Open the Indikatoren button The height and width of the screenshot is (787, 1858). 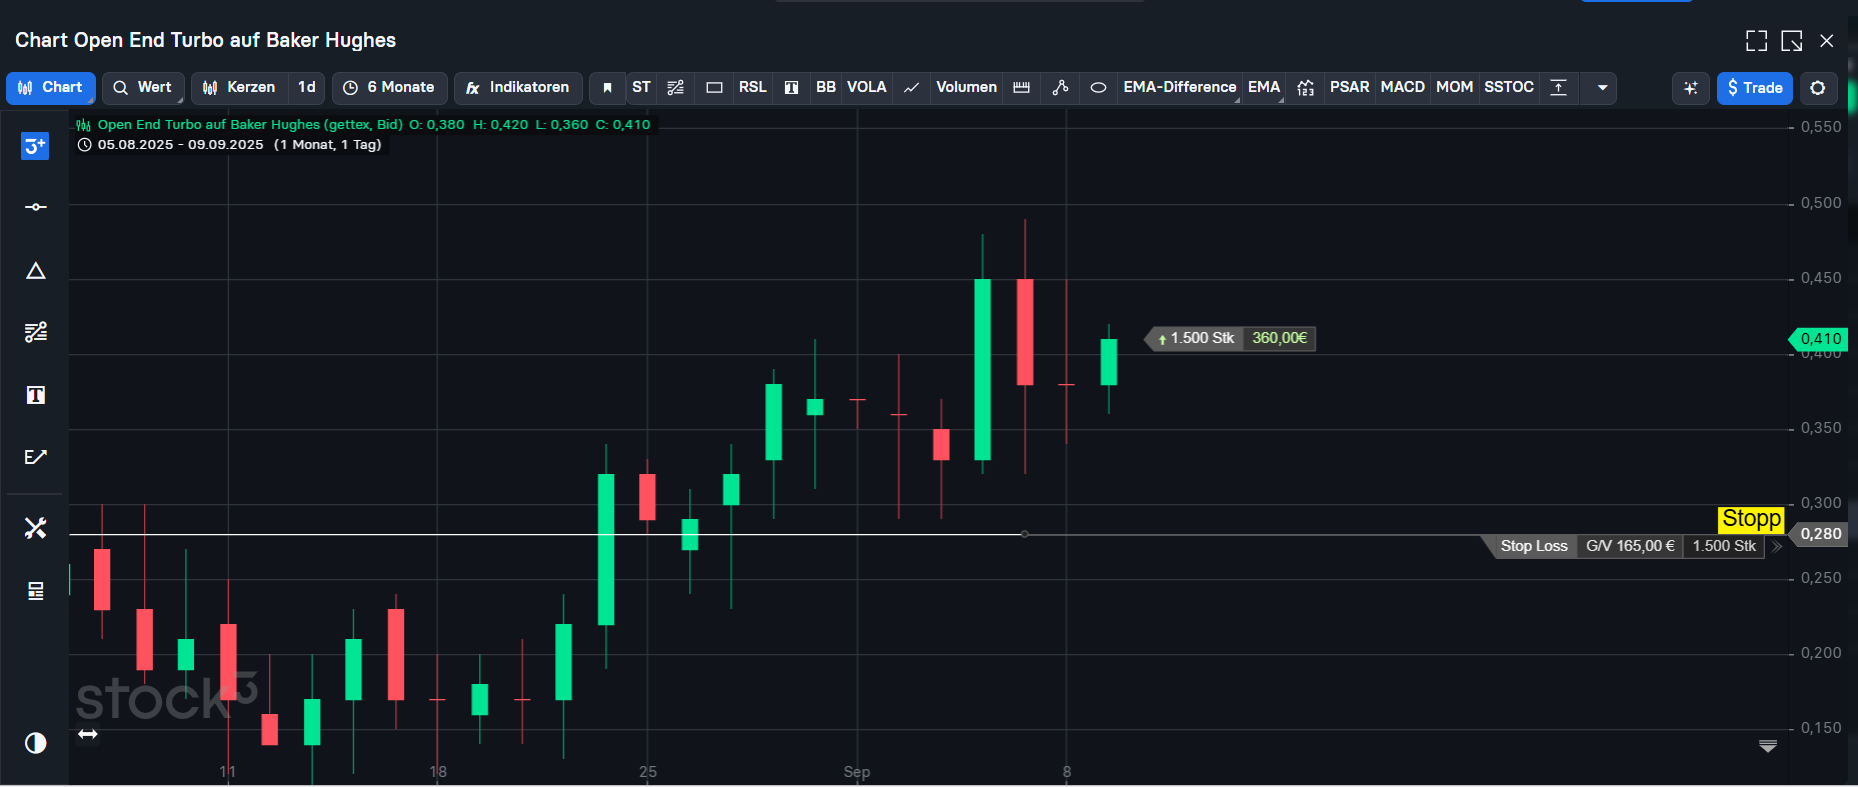pos(518,88)
